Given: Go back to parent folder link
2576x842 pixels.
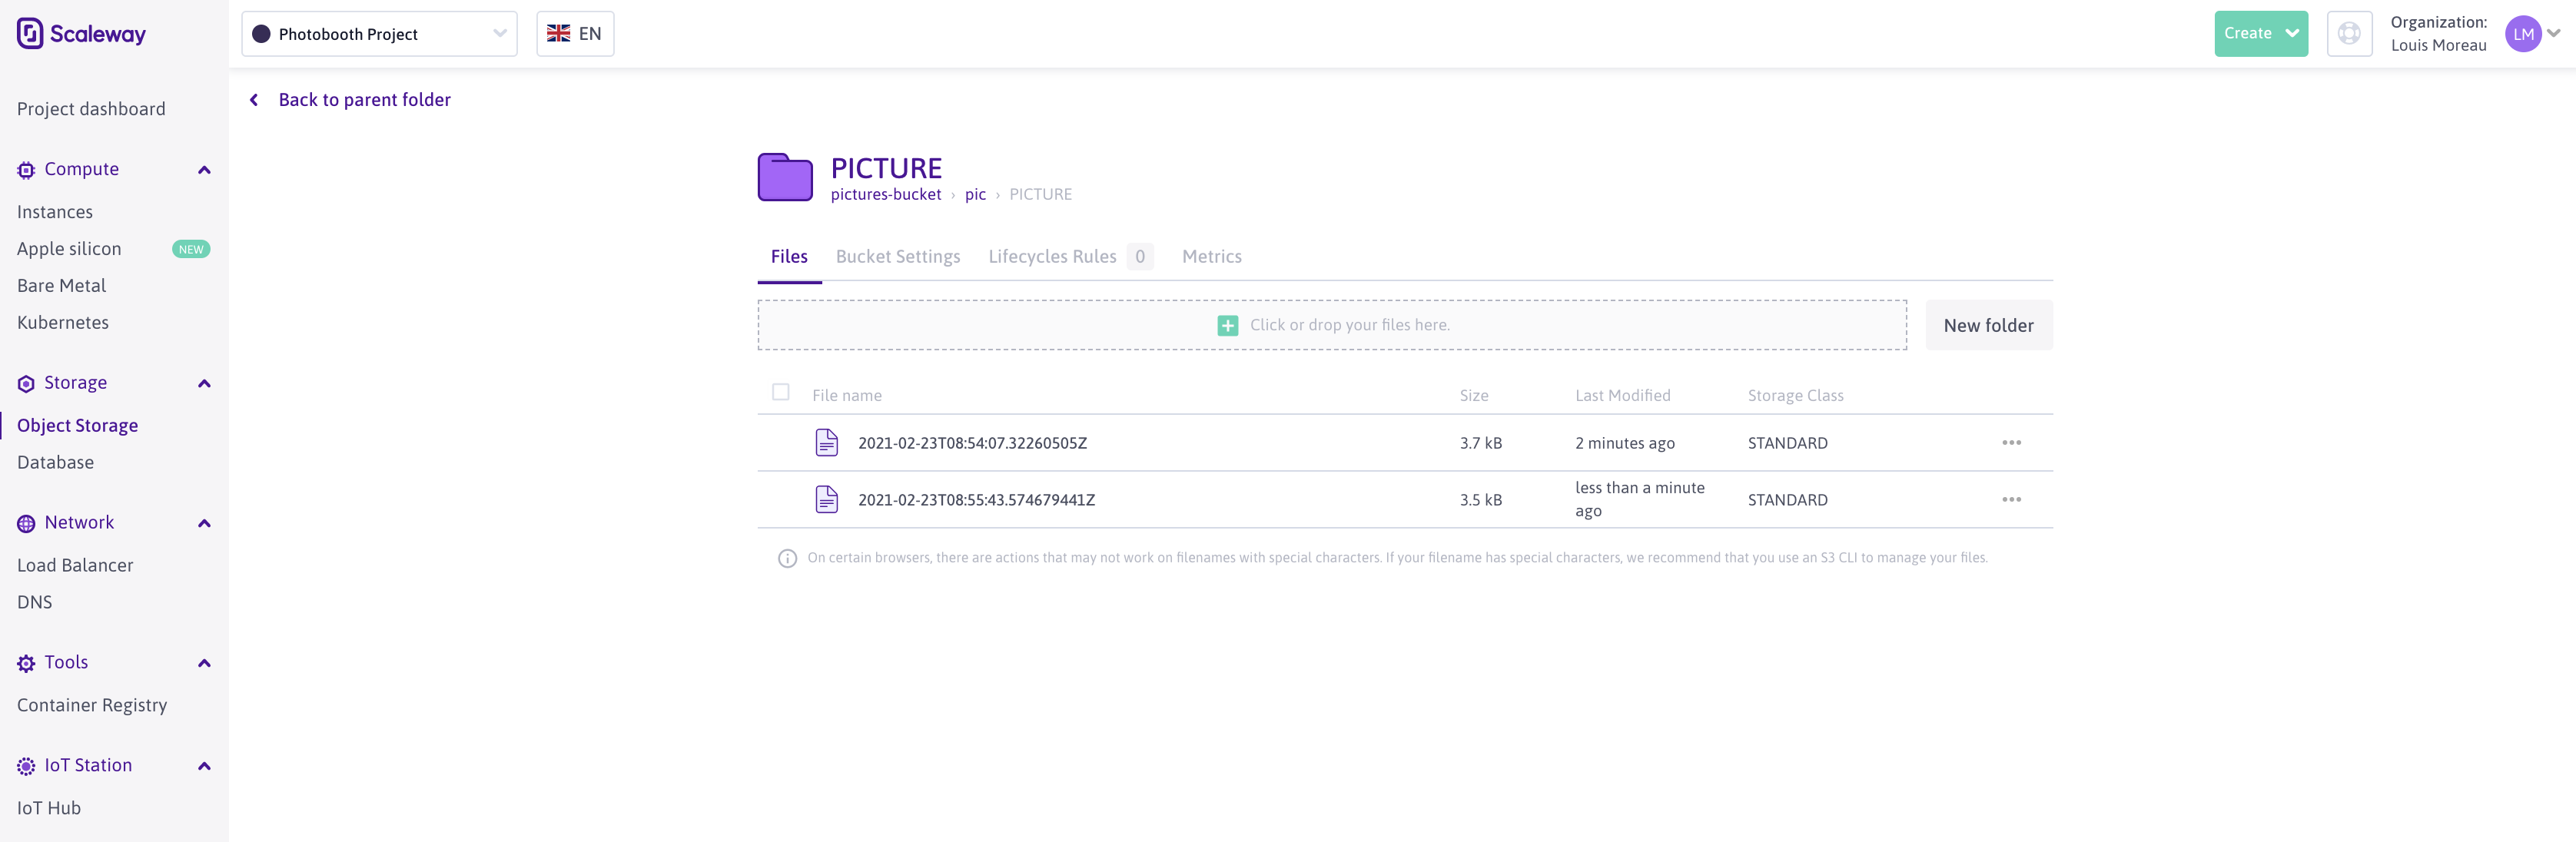Looking at the screenshot, I should point(364,100).
